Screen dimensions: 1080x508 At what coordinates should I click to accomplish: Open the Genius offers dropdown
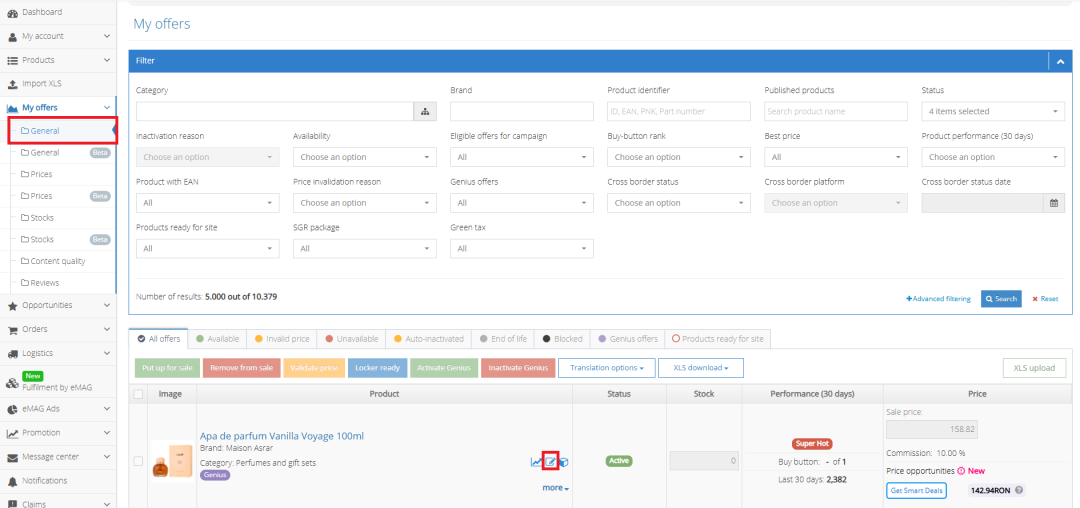click(521, 203)
